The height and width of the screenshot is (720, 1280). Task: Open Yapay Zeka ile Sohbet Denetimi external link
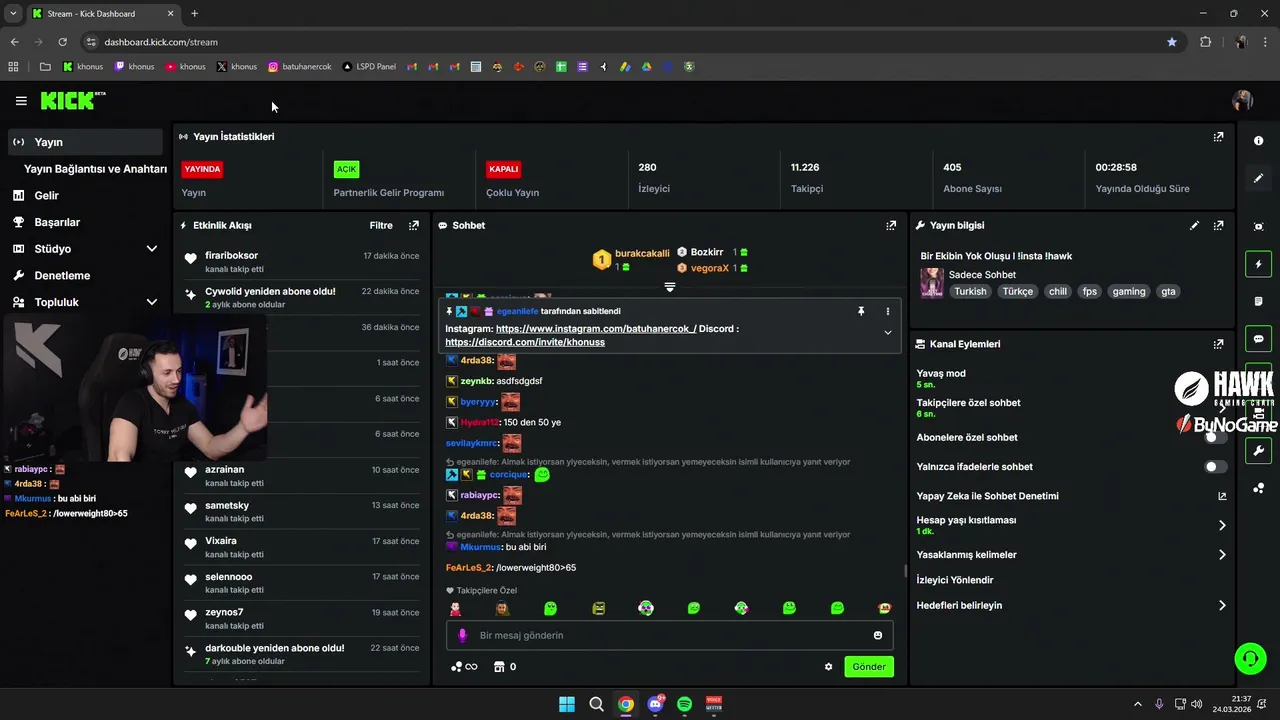[x=1222, y=496]
